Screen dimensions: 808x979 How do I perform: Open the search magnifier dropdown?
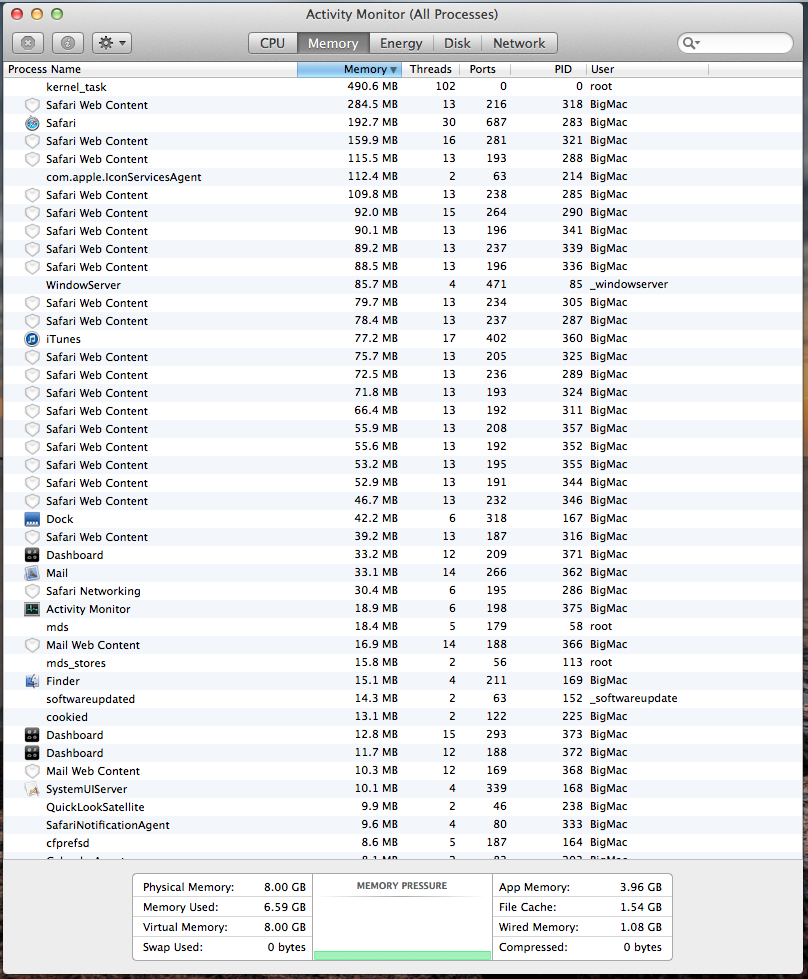tap(691, 43)
